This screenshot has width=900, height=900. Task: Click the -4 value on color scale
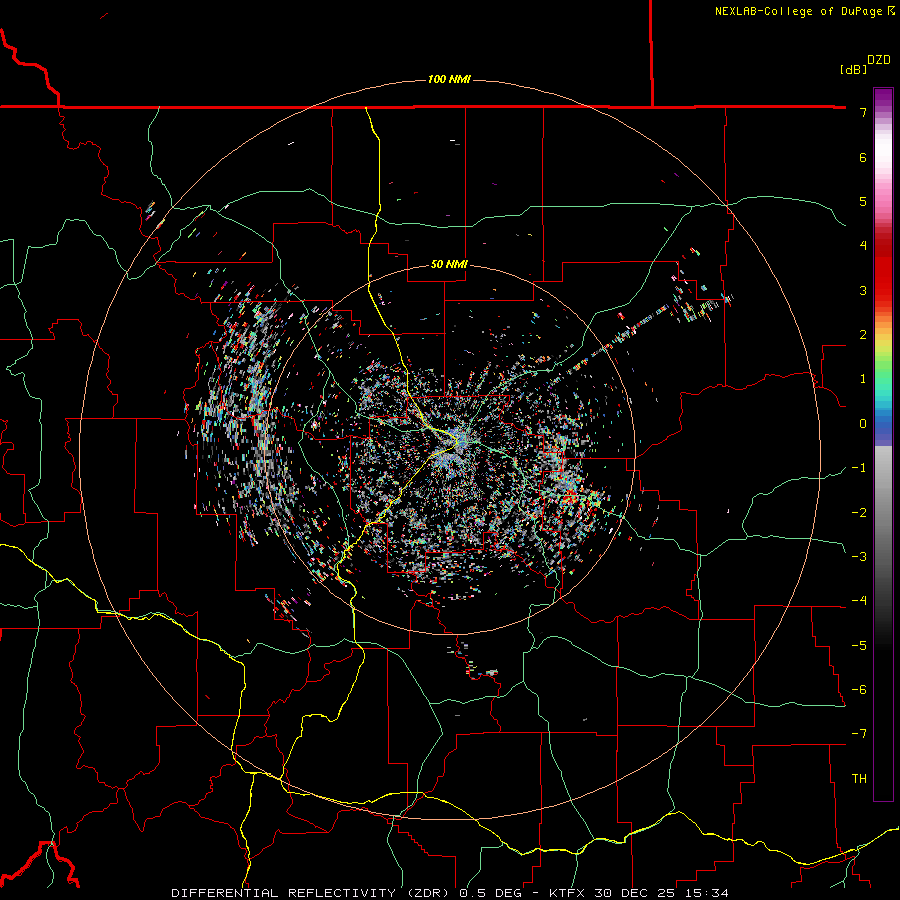tap(859, 601)
